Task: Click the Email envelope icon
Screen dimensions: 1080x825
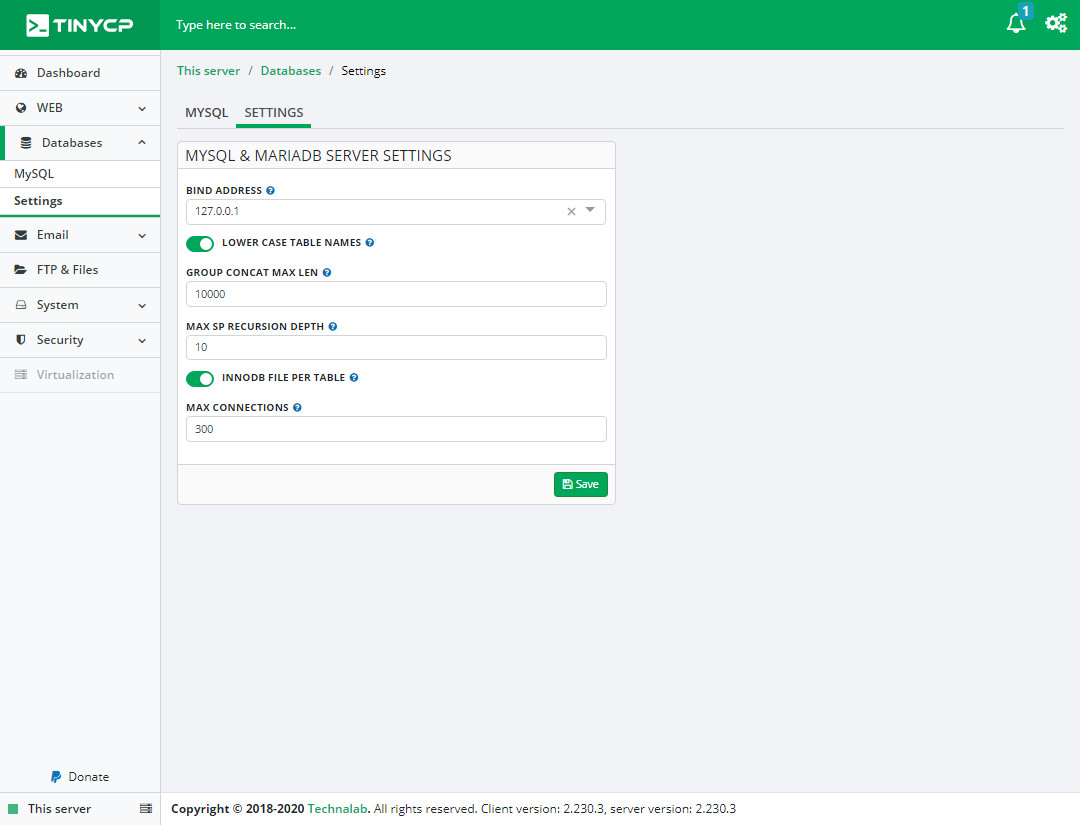Action: tap(21, 235)
